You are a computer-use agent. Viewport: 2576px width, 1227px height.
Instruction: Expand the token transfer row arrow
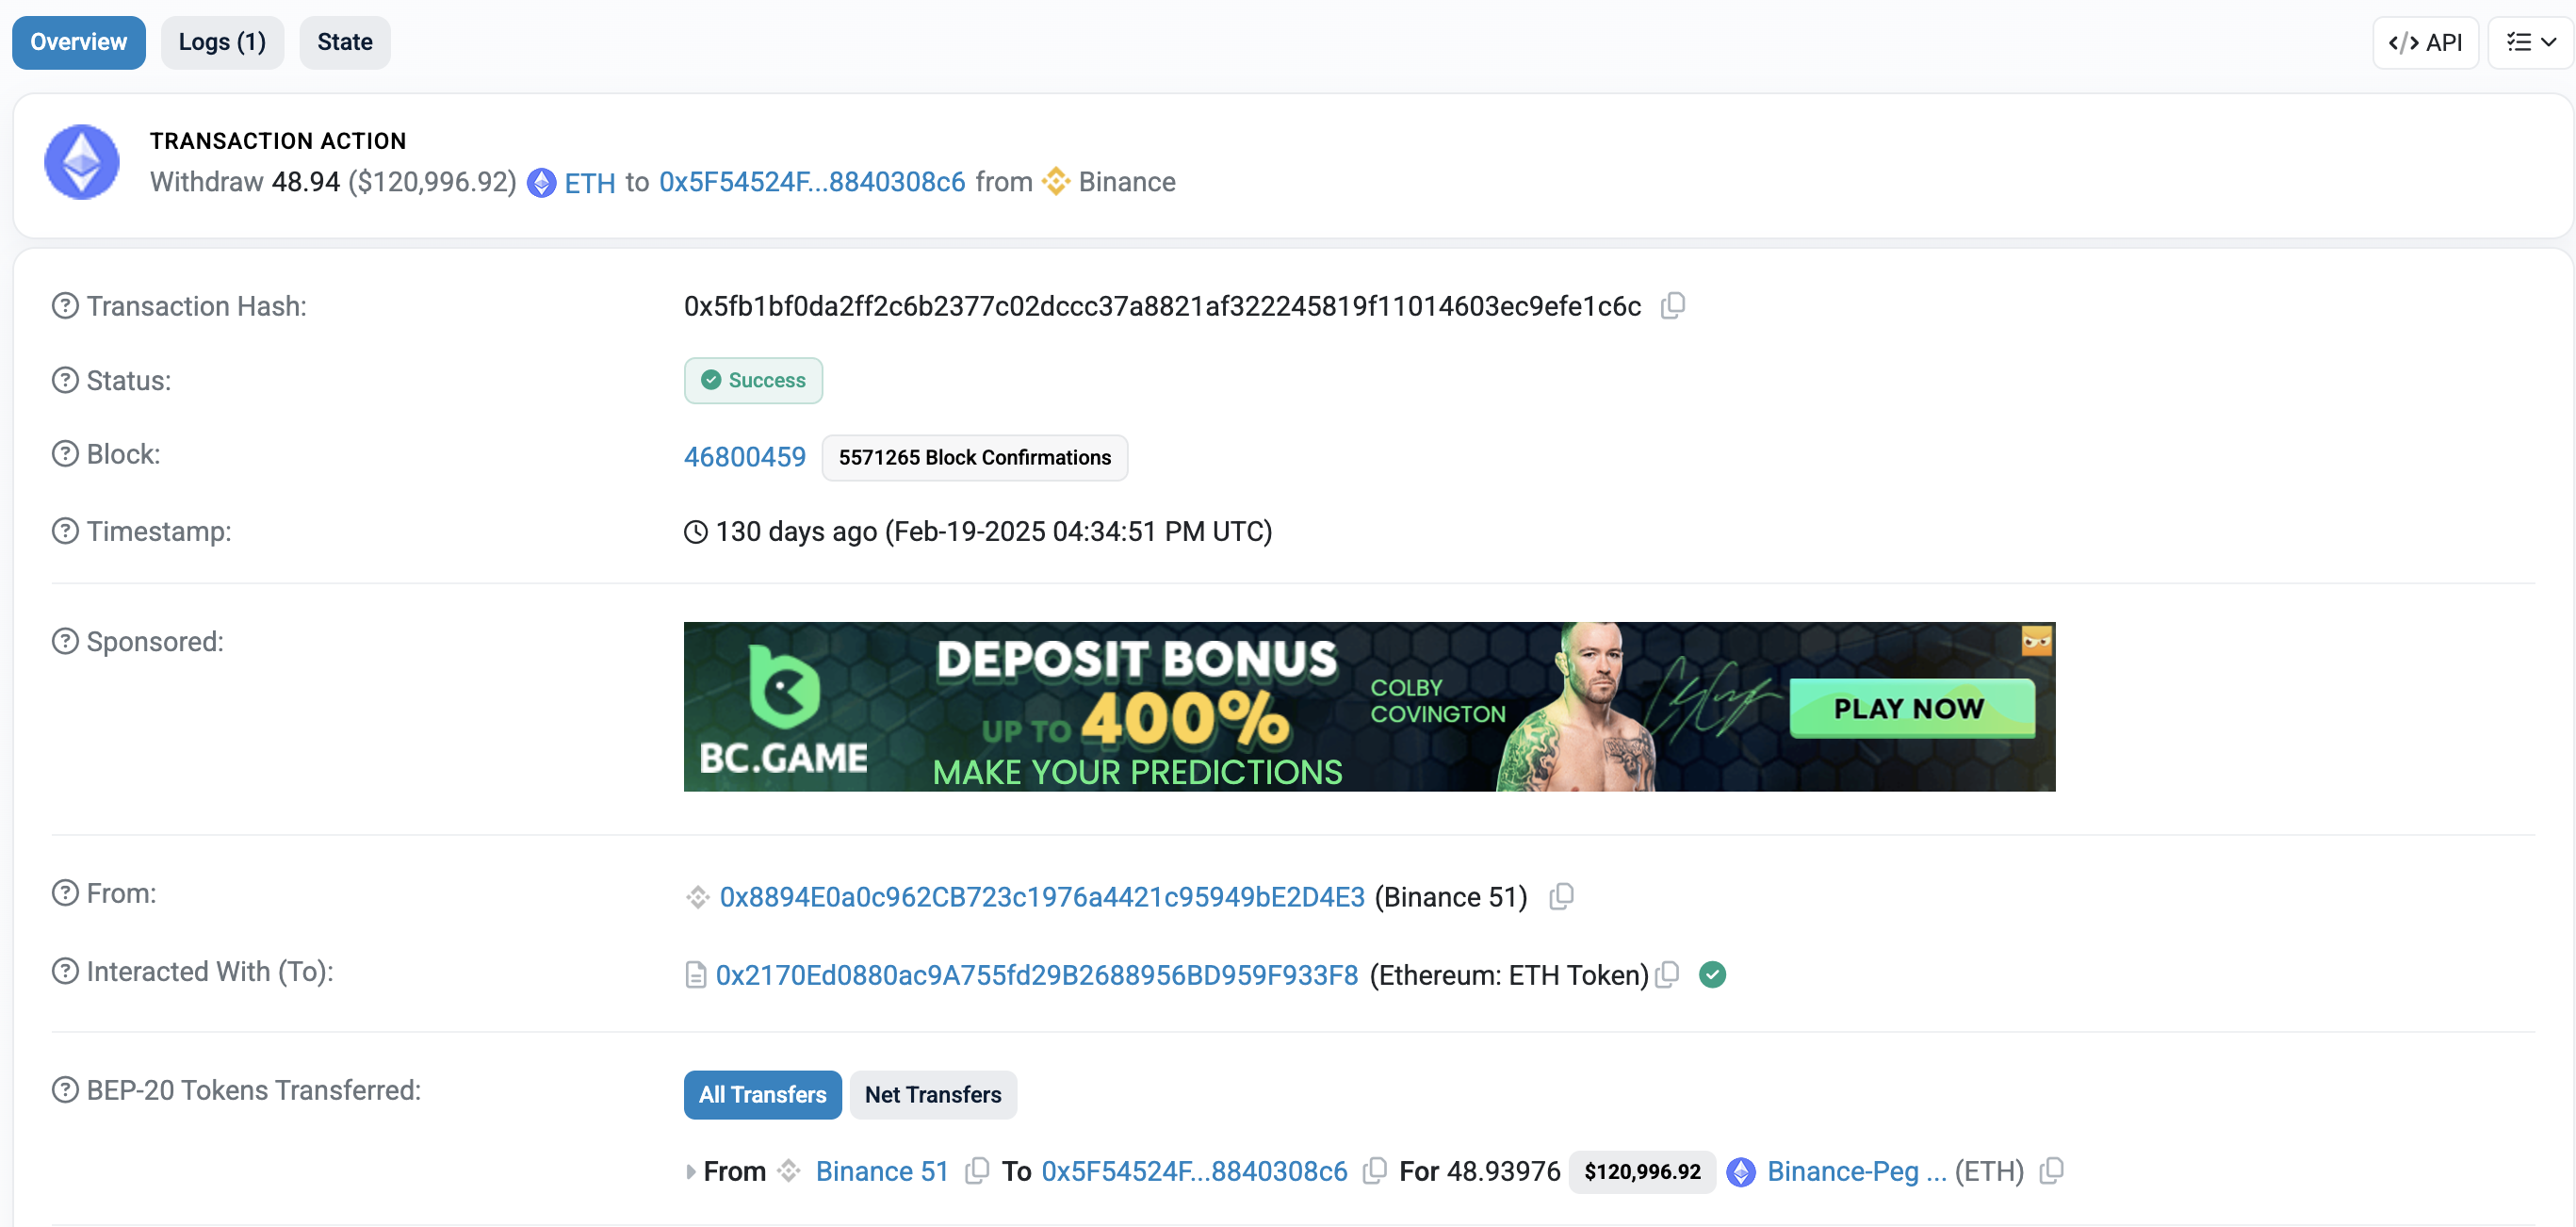(x=691, y=1172)
